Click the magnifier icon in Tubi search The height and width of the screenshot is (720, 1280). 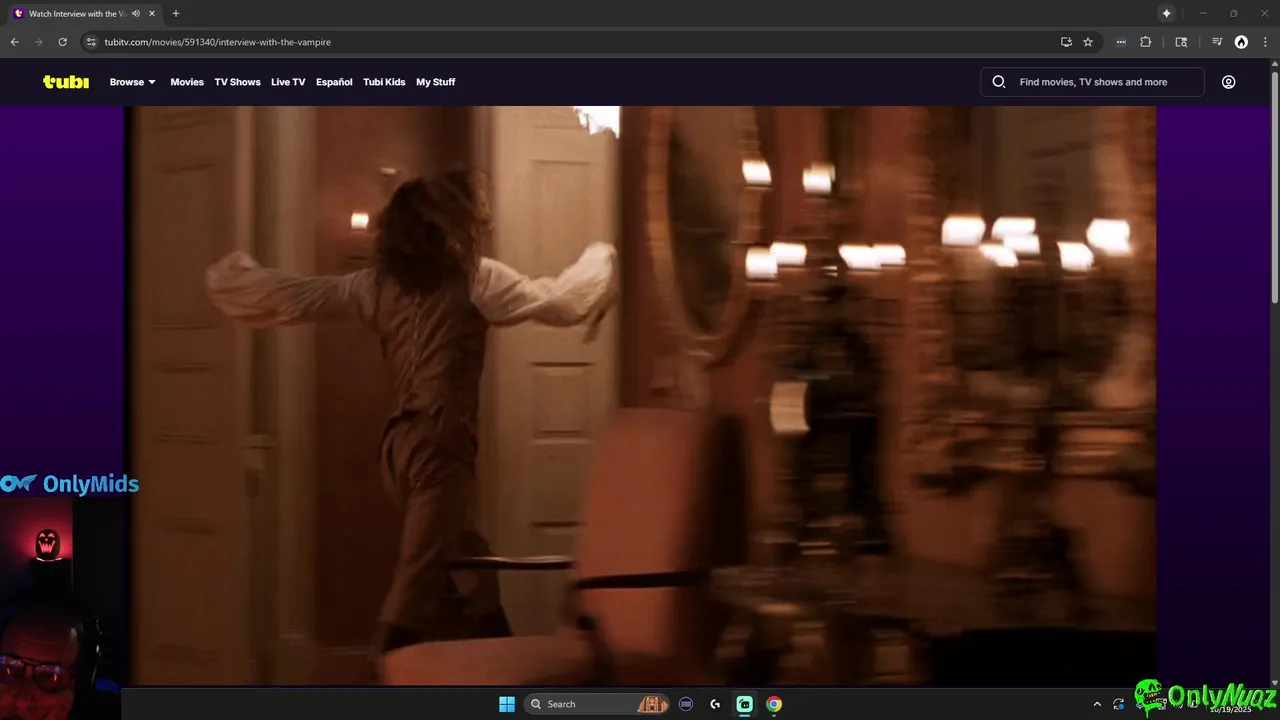pyautogui.click(x=998, y=82)
